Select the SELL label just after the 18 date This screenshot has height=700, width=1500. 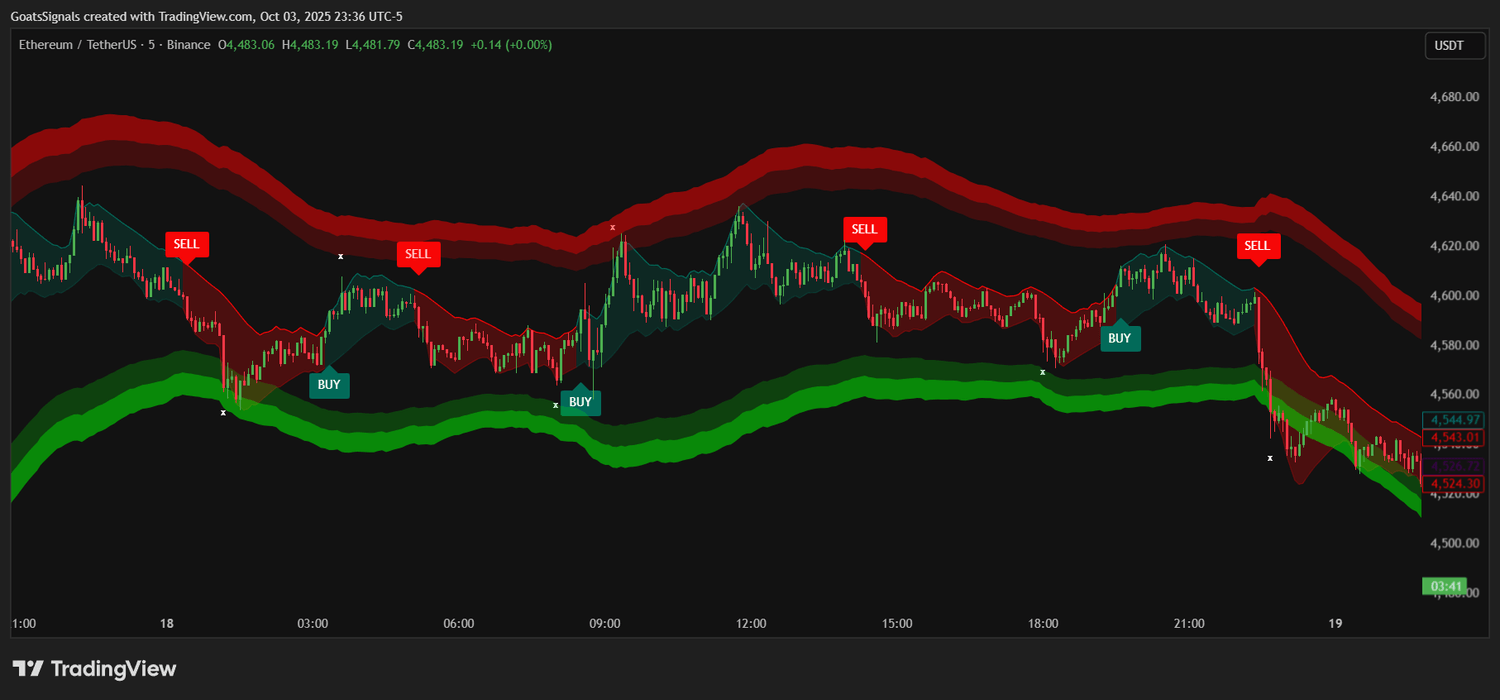point(187,244)
